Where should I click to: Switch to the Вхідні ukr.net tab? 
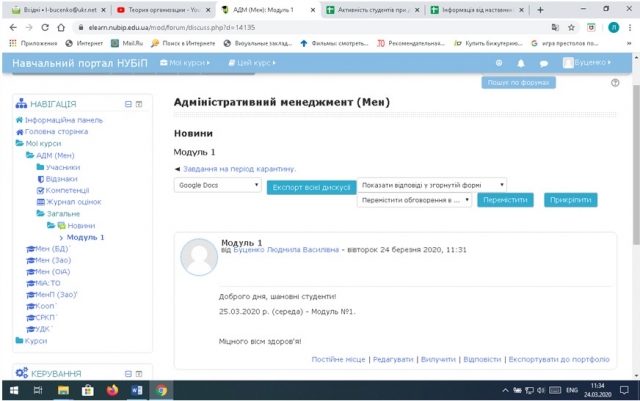tap(59, 10)
